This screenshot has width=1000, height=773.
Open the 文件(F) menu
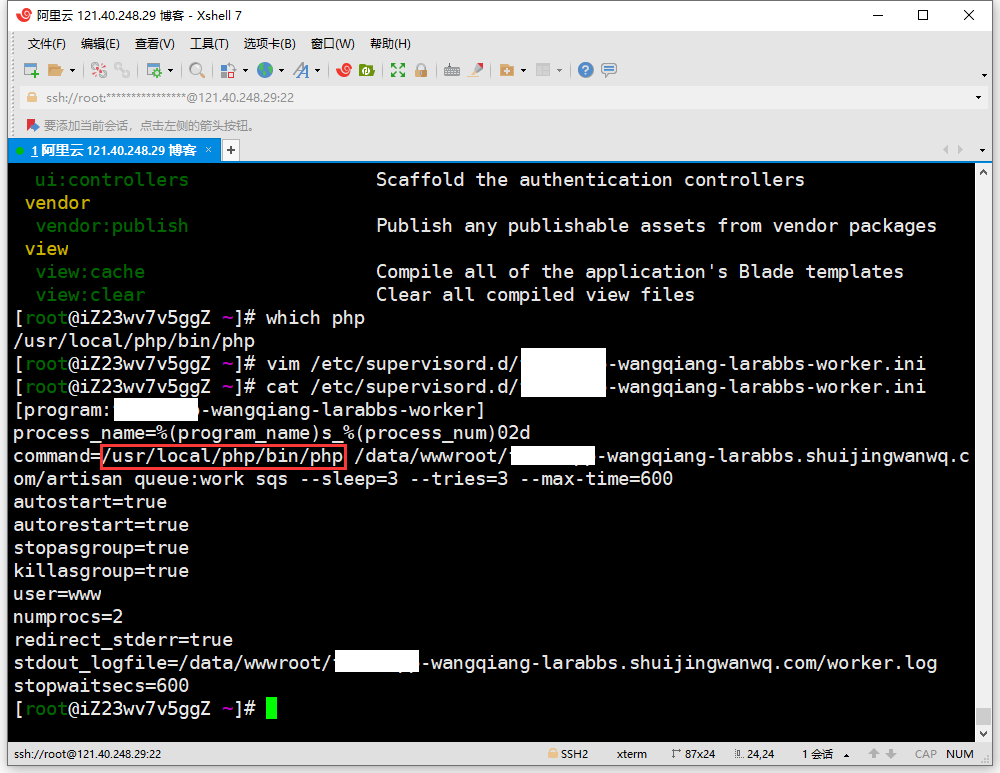pos(46,44)
